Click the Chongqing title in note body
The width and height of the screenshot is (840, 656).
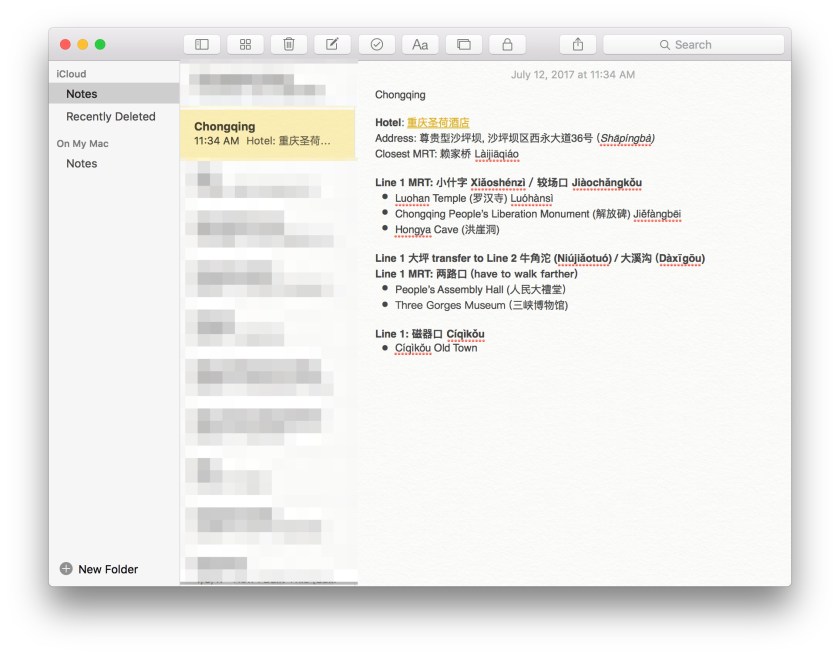tap(400, 95)
